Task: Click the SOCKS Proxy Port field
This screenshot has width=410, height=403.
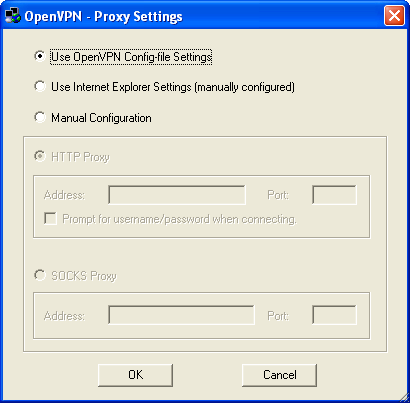Action: pyautogui.click(x=334, y=315)
